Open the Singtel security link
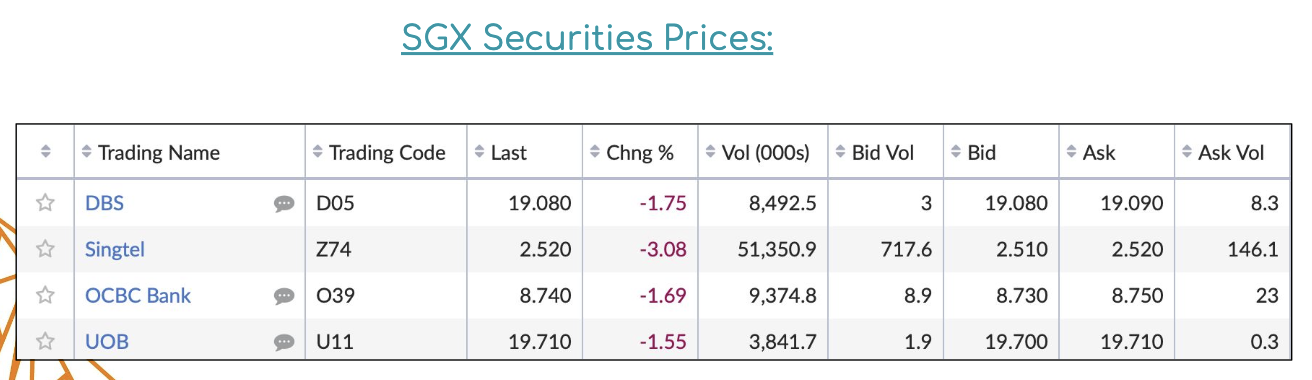The width and height of the screenshot is (1312, 380). pyautogui.click(x=115, y=249)
